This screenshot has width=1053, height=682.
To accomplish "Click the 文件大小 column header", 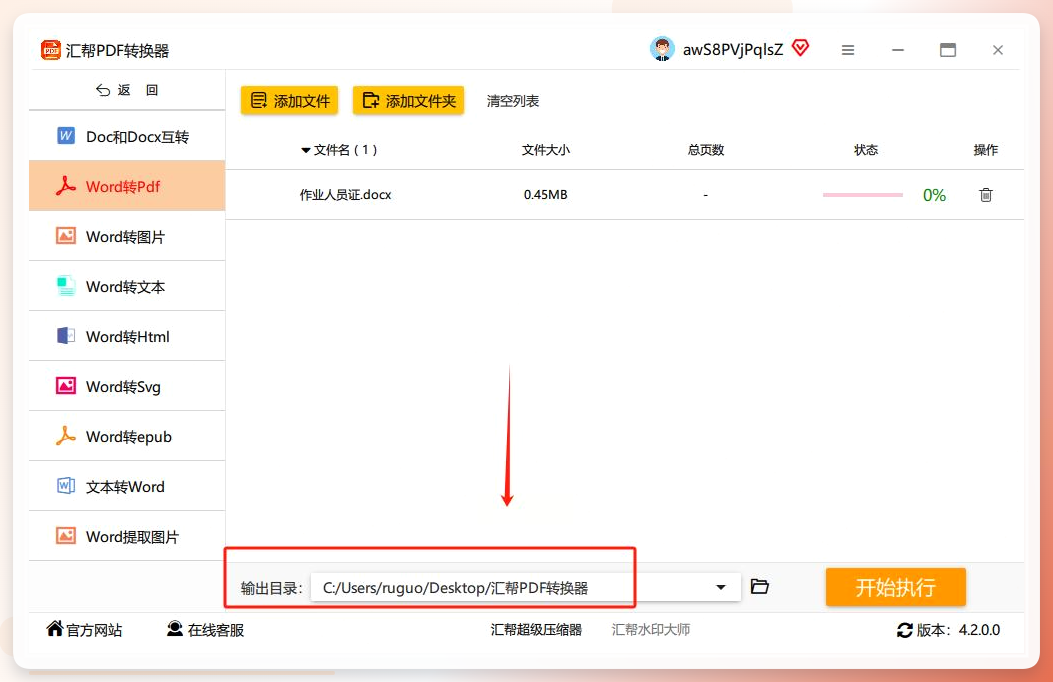I will pos(546,150).
